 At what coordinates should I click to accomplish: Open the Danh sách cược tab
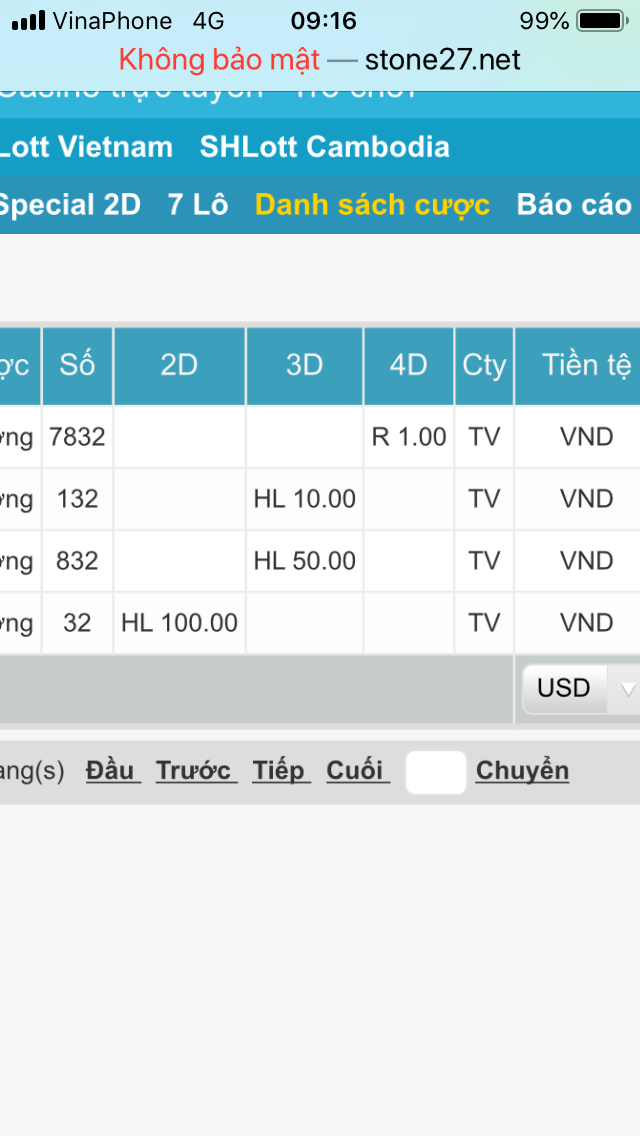372,205
